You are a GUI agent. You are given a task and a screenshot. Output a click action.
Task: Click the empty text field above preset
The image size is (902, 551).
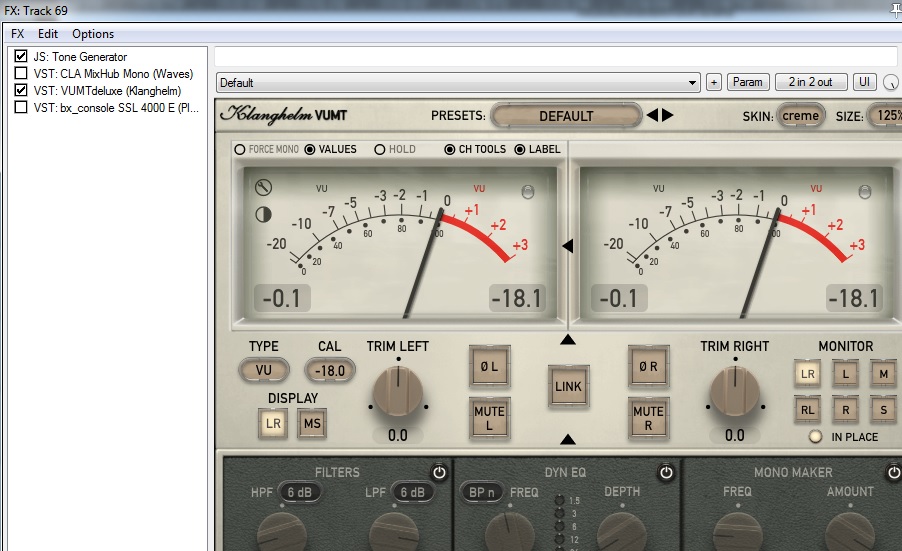pyautogui.click(x=556, y=57)
